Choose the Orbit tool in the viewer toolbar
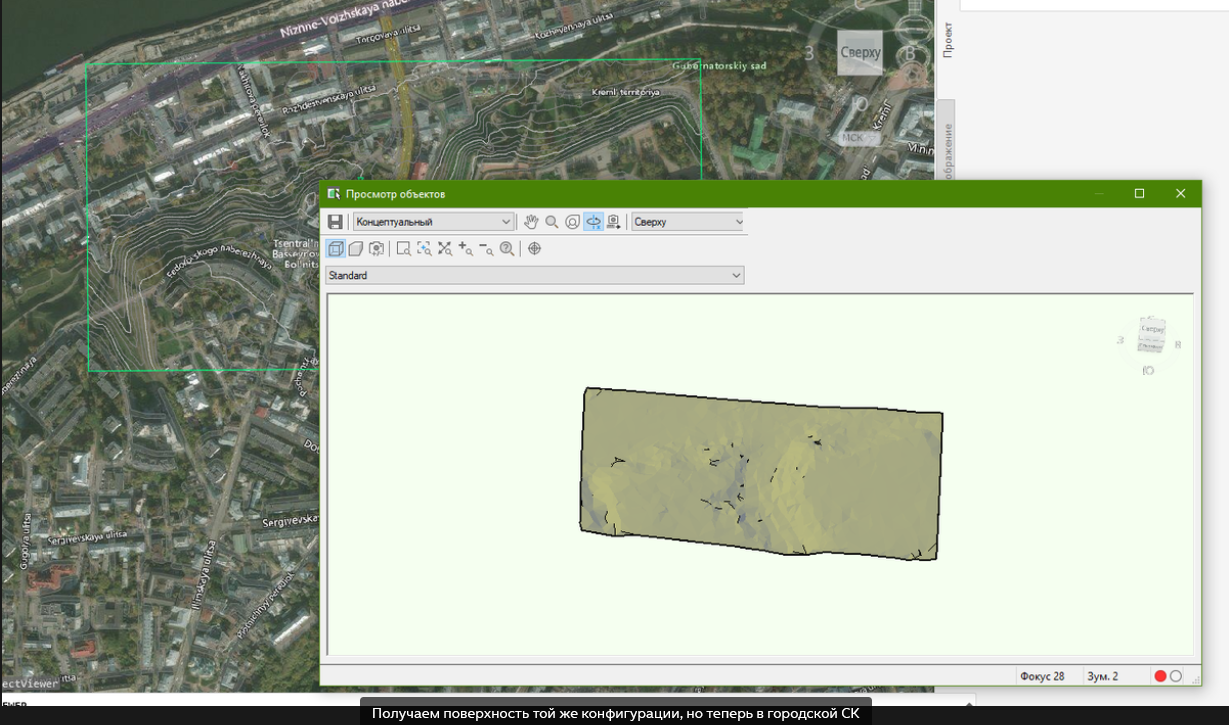1229x725 pixels. click(x=572, y=222)
